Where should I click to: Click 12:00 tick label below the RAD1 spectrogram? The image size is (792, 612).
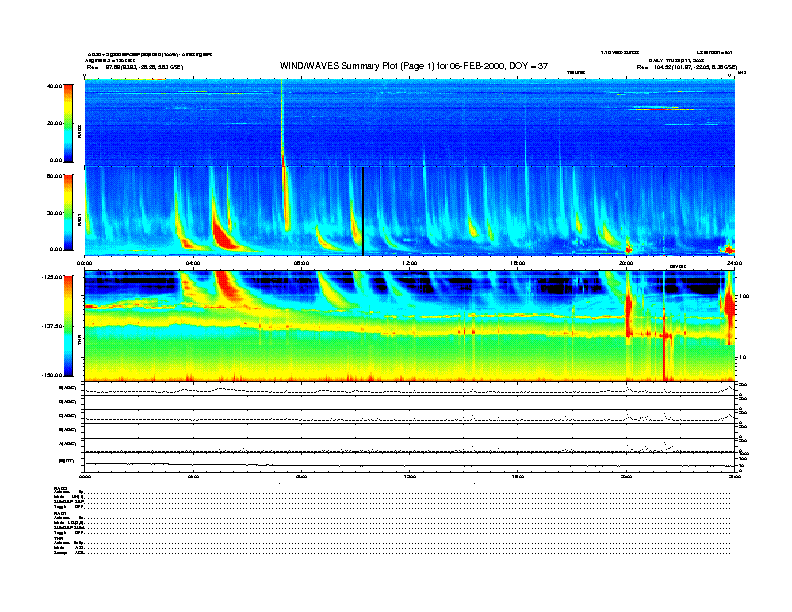pyautogui.click(x=410, y=263)
